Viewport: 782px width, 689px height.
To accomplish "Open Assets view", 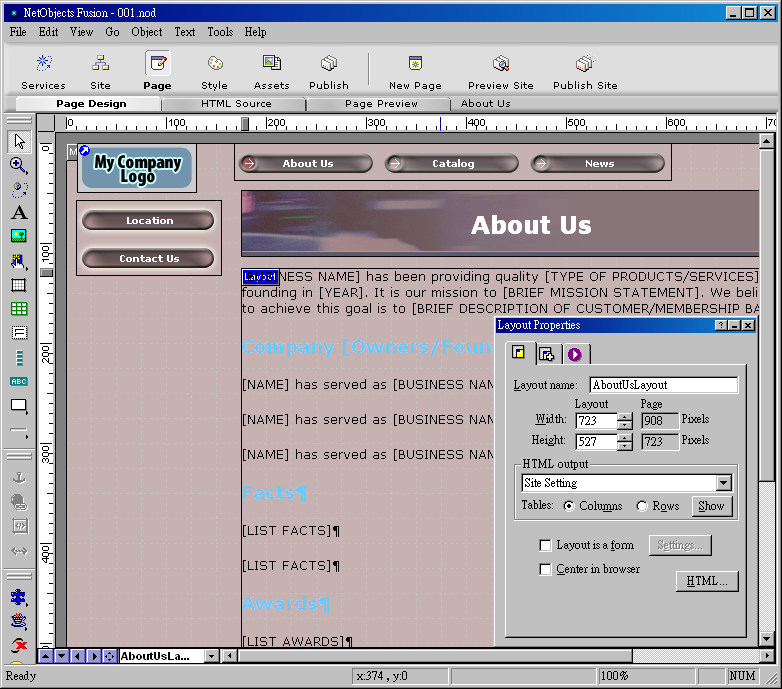I will click(x=271, y=72).
